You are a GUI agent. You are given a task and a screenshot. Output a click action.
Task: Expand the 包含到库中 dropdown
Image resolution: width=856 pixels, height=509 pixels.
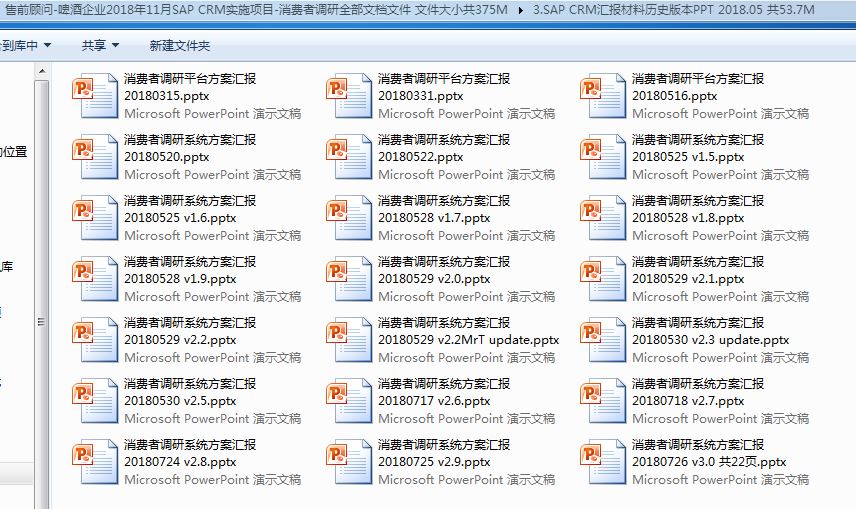pyautogui.click(x=26, y=46)
